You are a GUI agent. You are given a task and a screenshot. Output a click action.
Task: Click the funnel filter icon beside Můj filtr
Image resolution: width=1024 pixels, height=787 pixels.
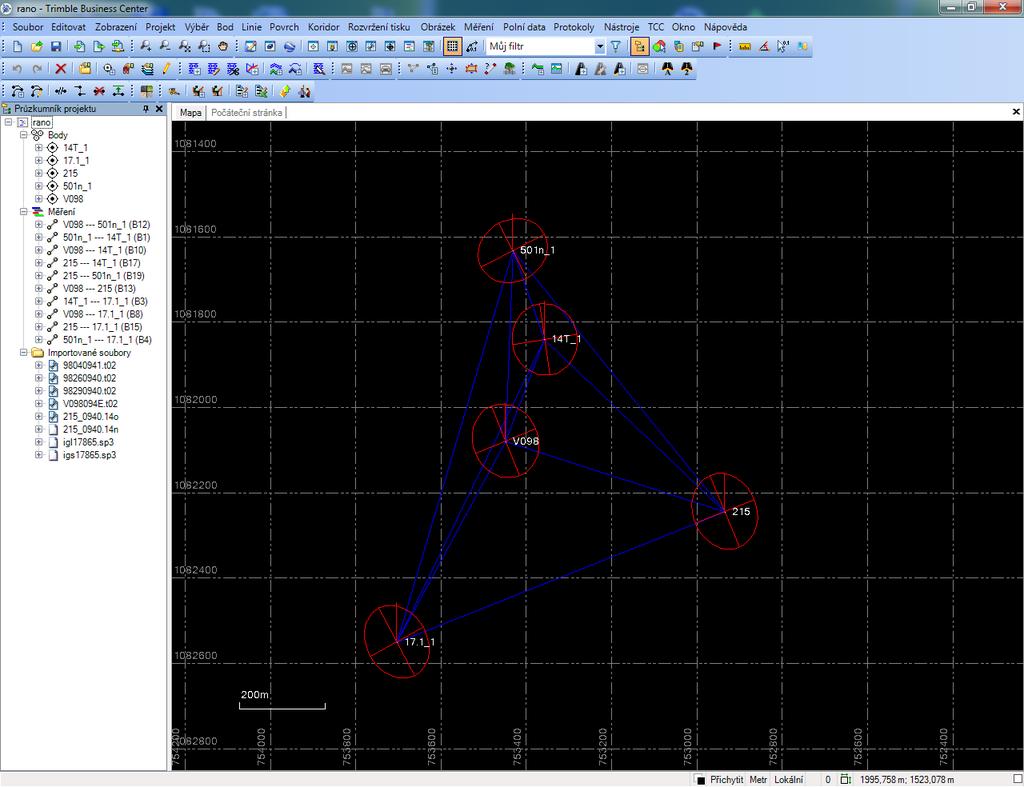click(615, 46)
